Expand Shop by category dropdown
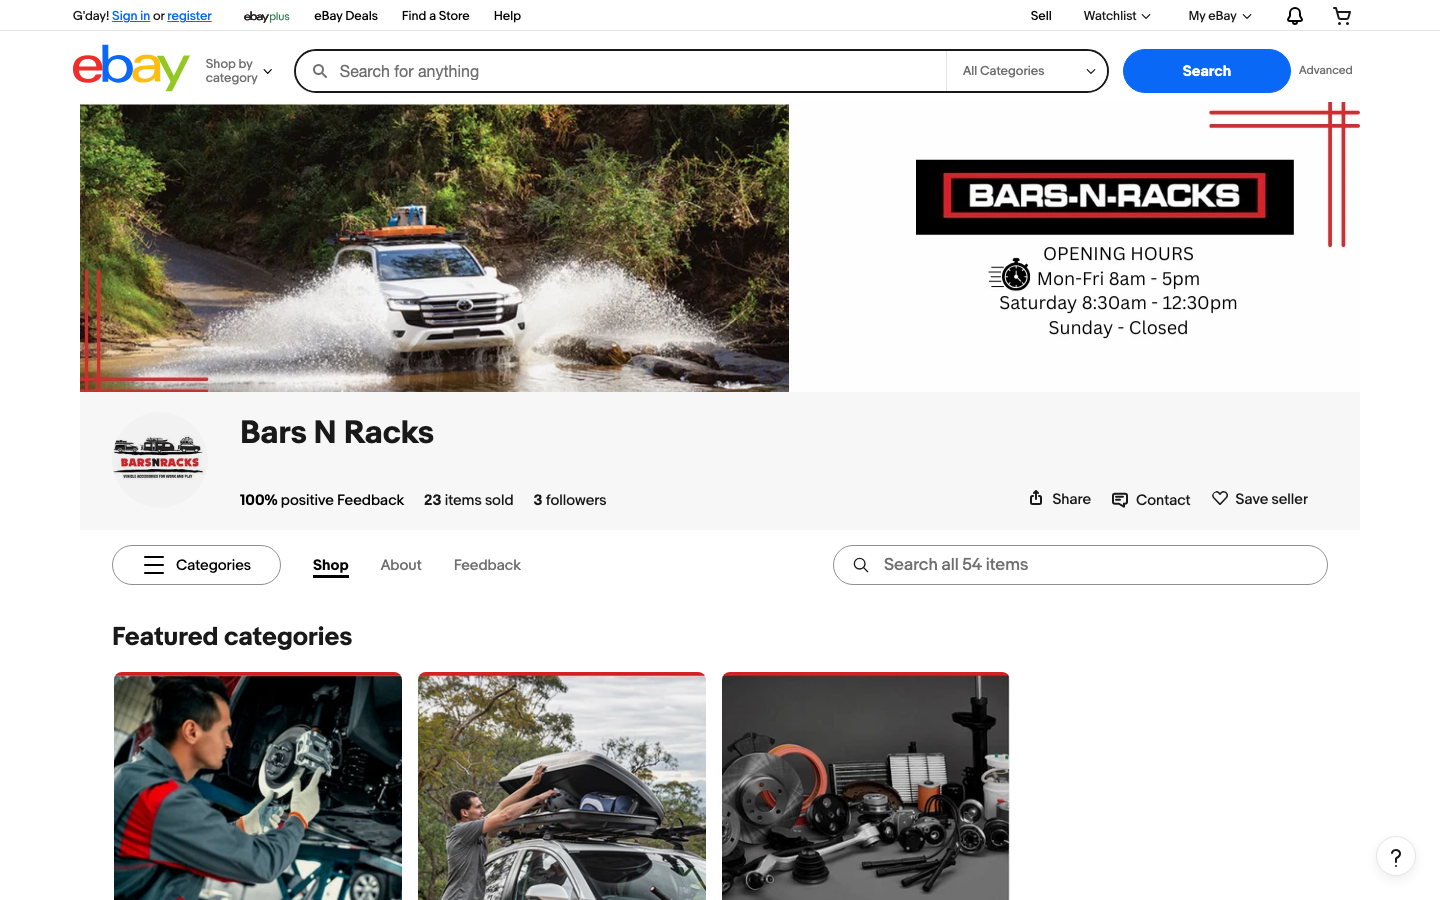This screenshot has width=1440, height=900. click(x=238, y=71)
